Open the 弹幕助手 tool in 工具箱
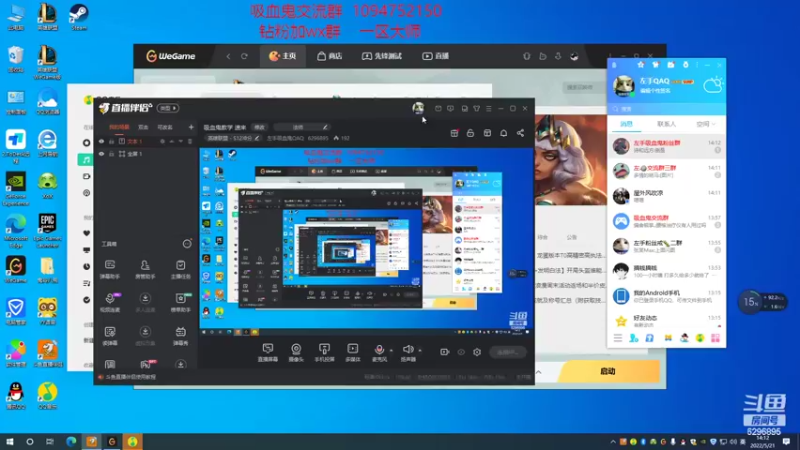This screenshot has width=800, height=450. (x=110, y=269)
